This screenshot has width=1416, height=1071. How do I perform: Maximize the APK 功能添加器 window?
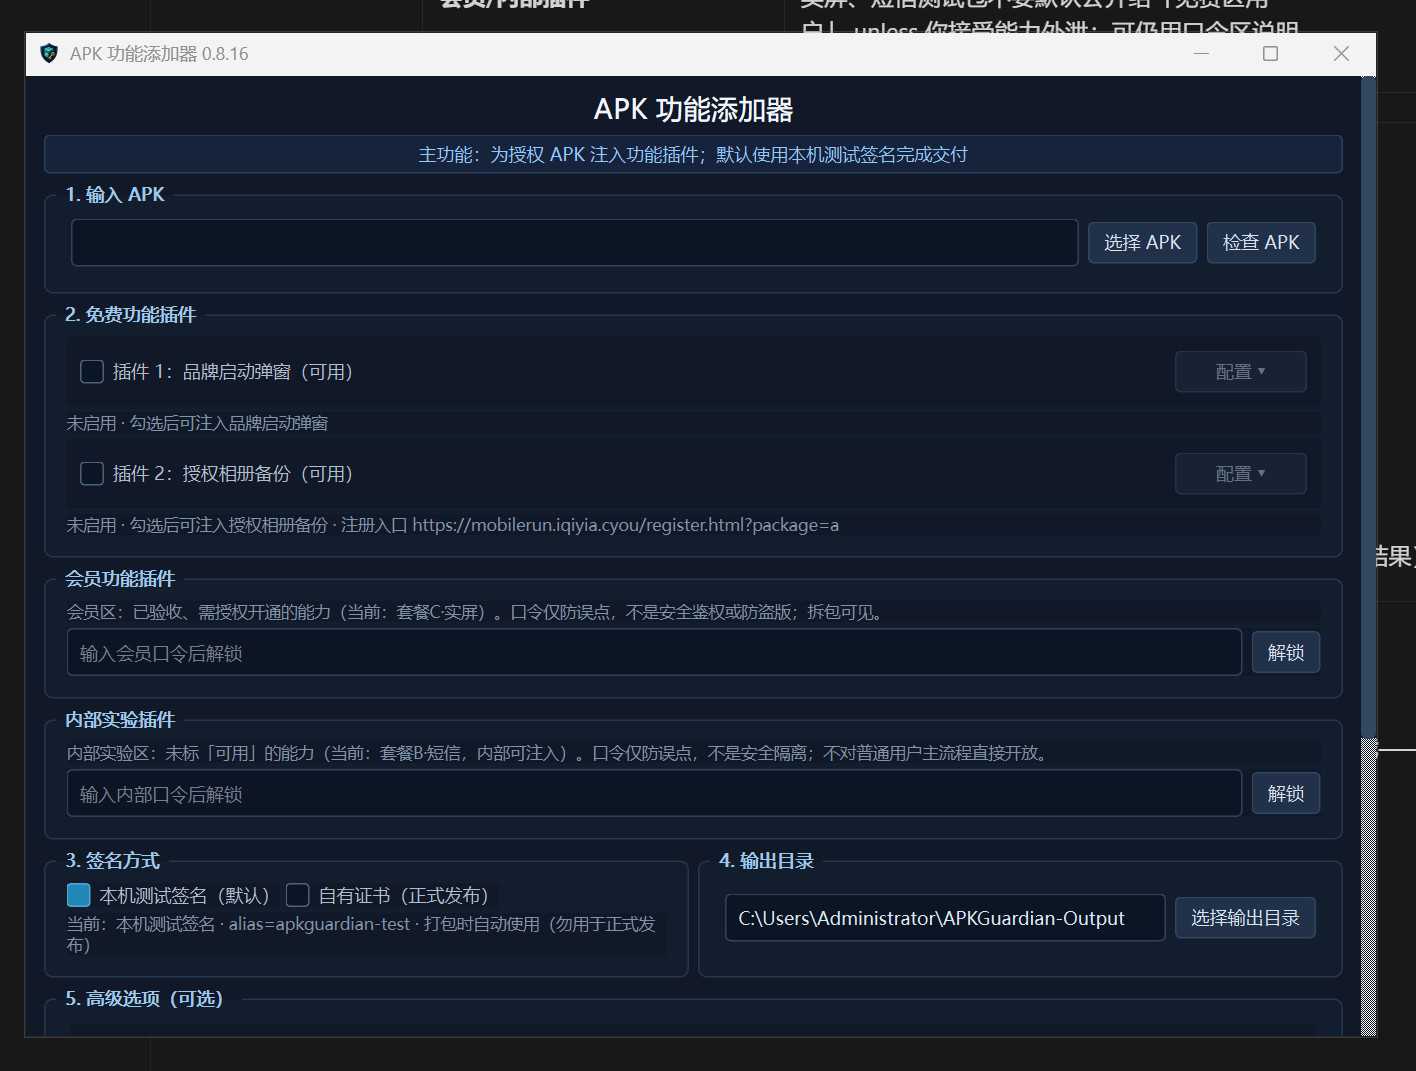click(1271, 53)
